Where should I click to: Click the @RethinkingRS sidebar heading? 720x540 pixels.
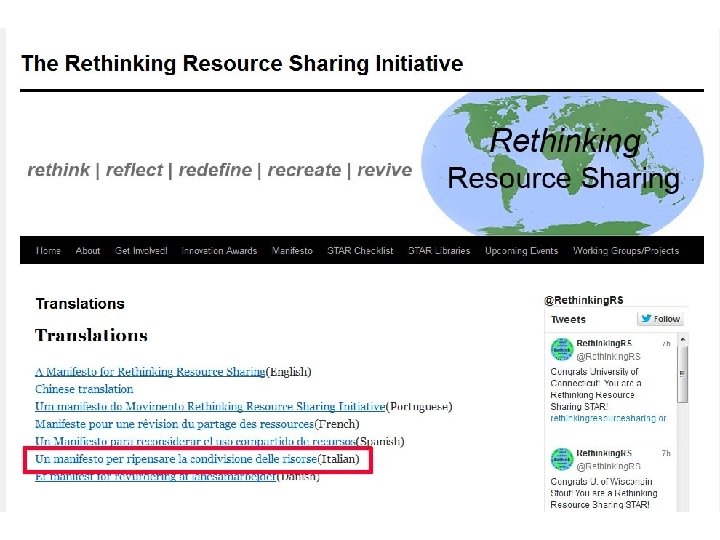584,300
